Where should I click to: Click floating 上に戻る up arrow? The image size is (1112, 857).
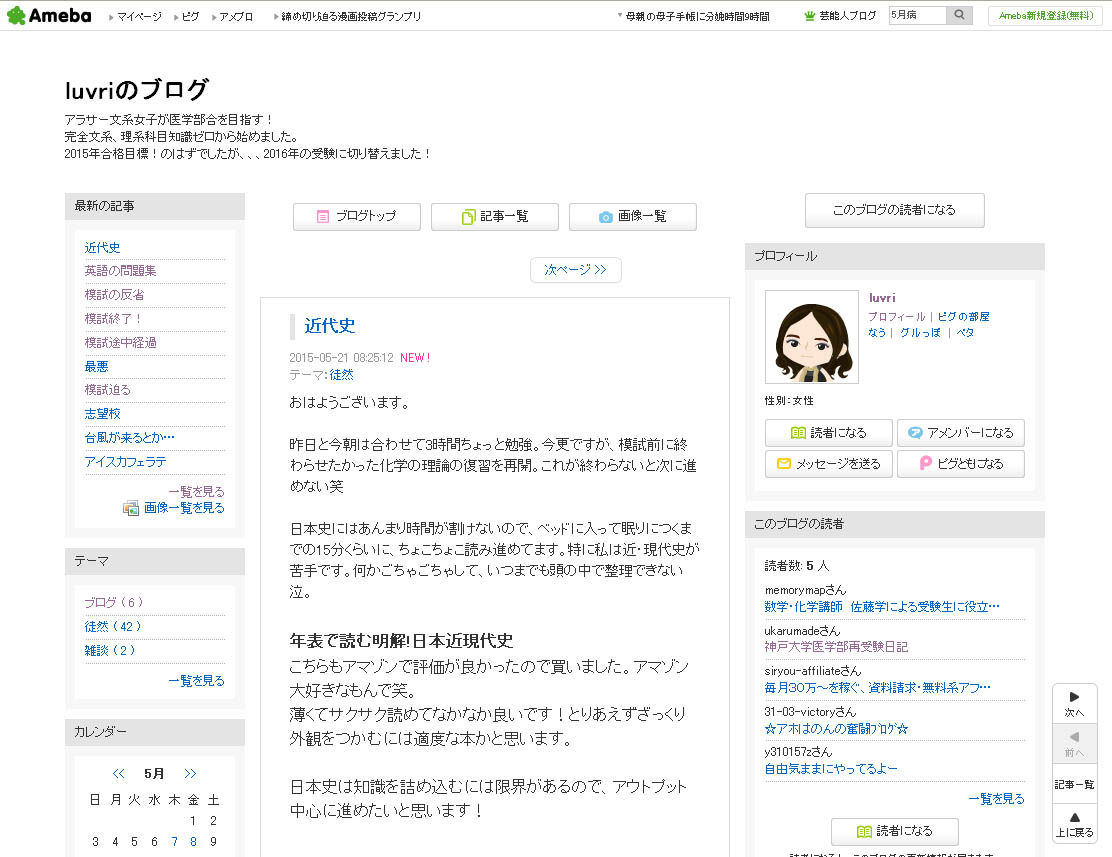coord(1074,824)
